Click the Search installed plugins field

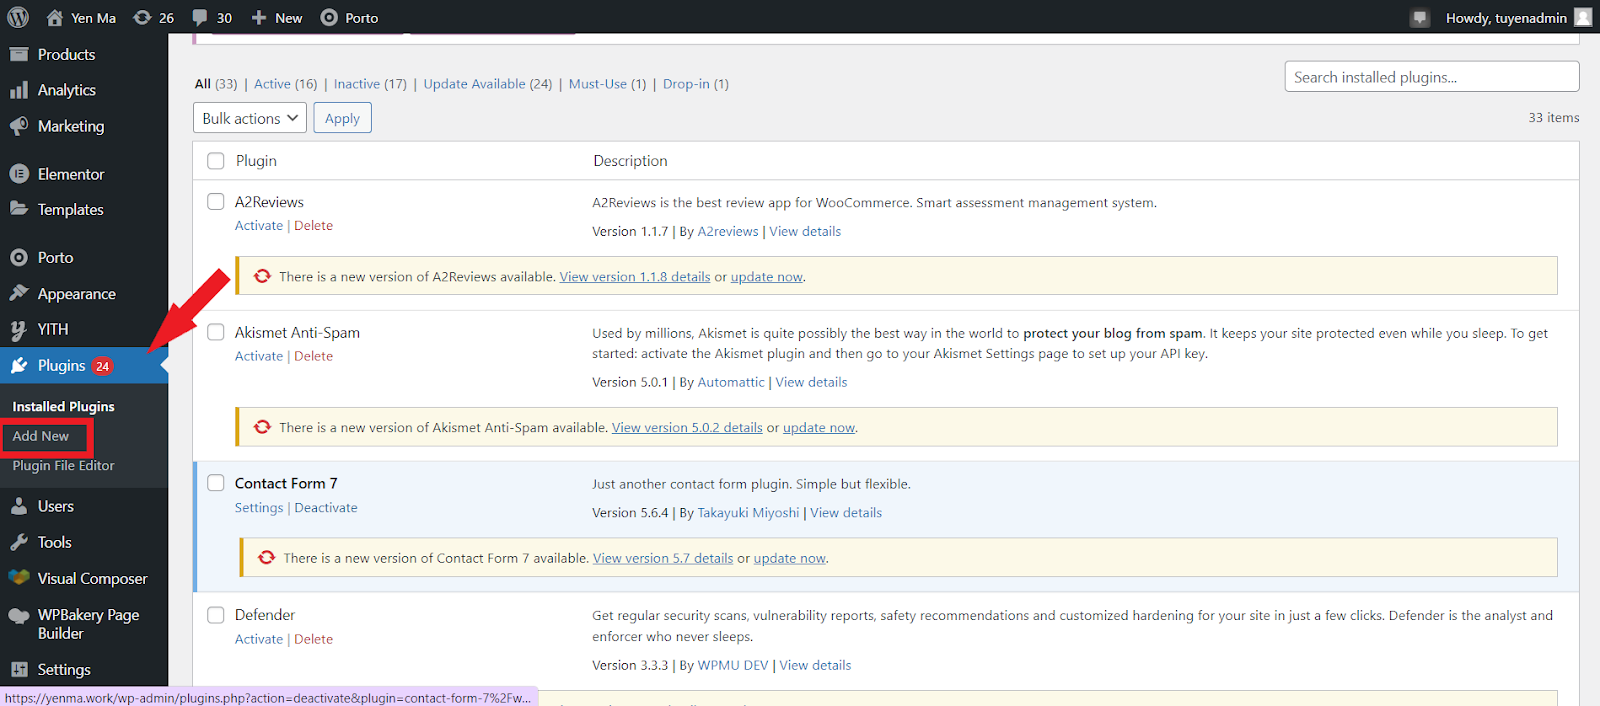click(x=1432, y=77)
